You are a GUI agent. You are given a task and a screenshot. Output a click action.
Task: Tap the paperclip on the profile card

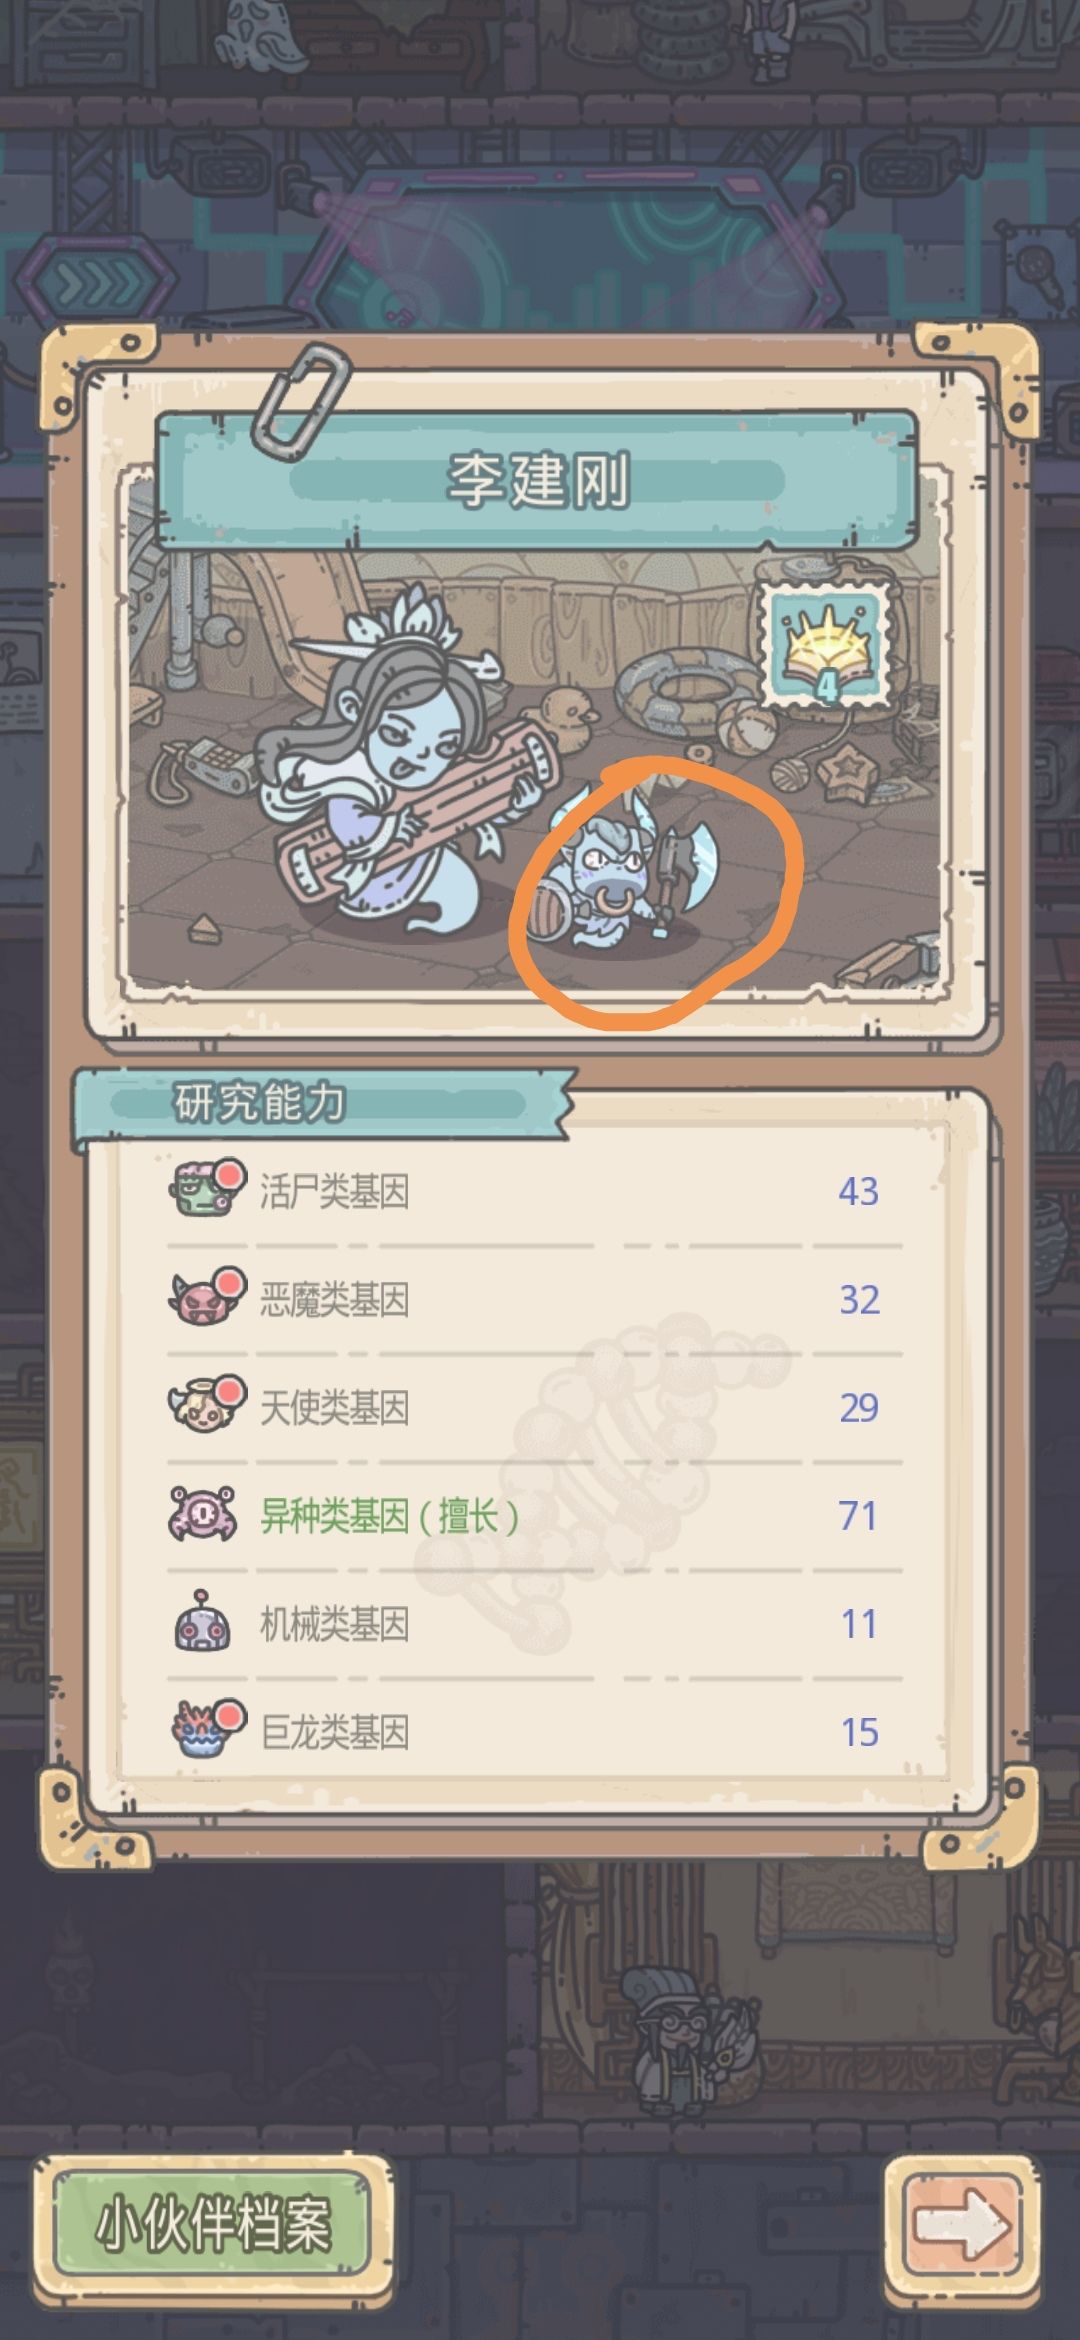coord(300,399)
